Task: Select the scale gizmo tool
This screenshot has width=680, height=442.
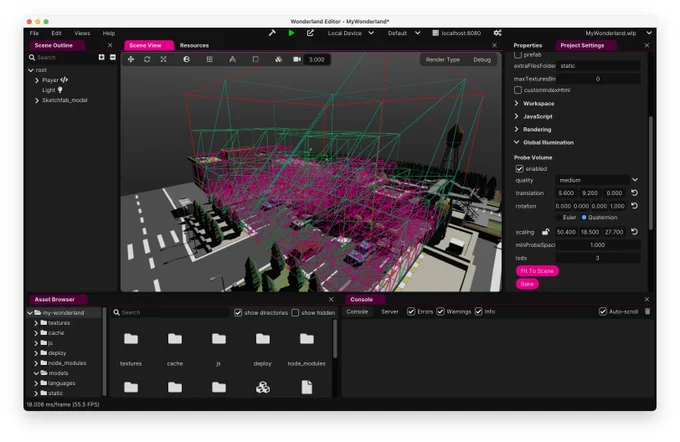Action: tap(163, 59)
